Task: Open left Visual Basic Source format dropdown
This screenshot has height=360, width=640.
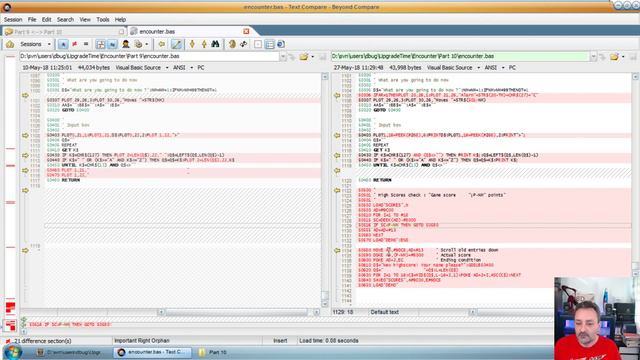Action: (142, 68)
